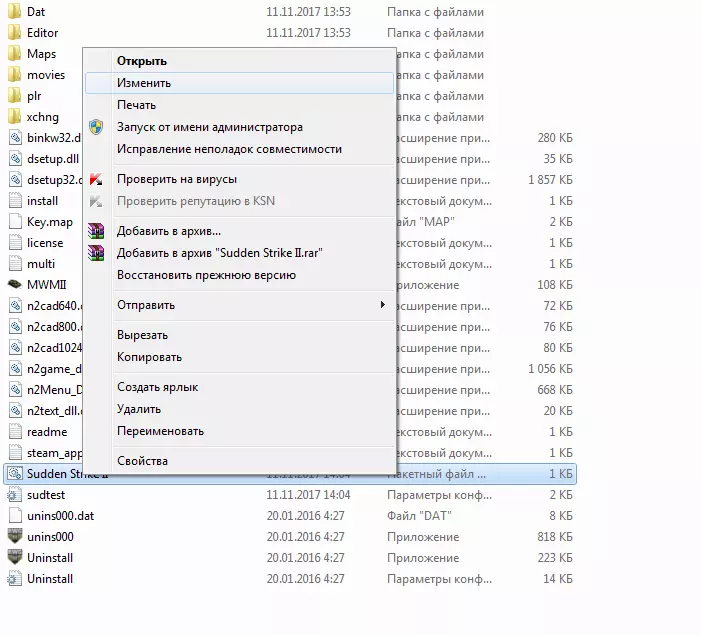Choose Проверить на вирусы
This screenshot has width=701, height=635.
point(177,179)
